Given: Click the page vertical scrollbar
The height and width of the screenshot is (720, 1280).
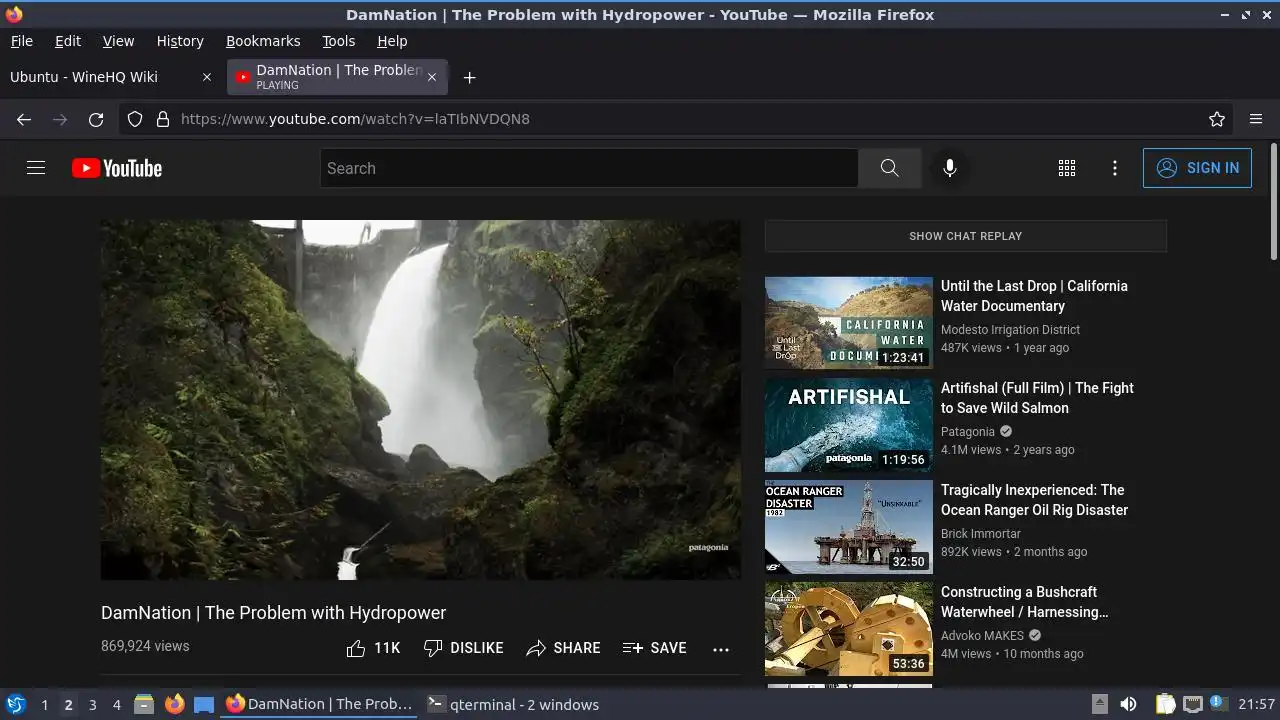Looking at the screenshot, I should 1273,200.
